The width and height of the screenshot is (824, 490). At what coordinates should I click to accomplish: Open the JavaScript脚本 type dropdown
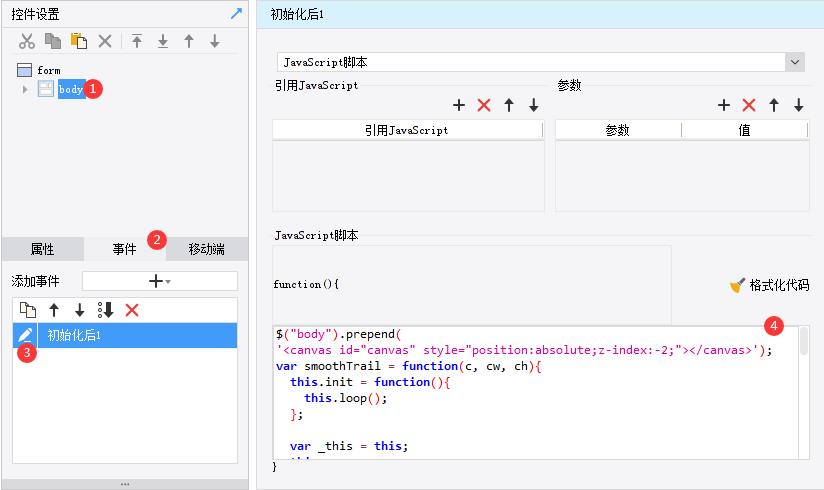(795, 62)
